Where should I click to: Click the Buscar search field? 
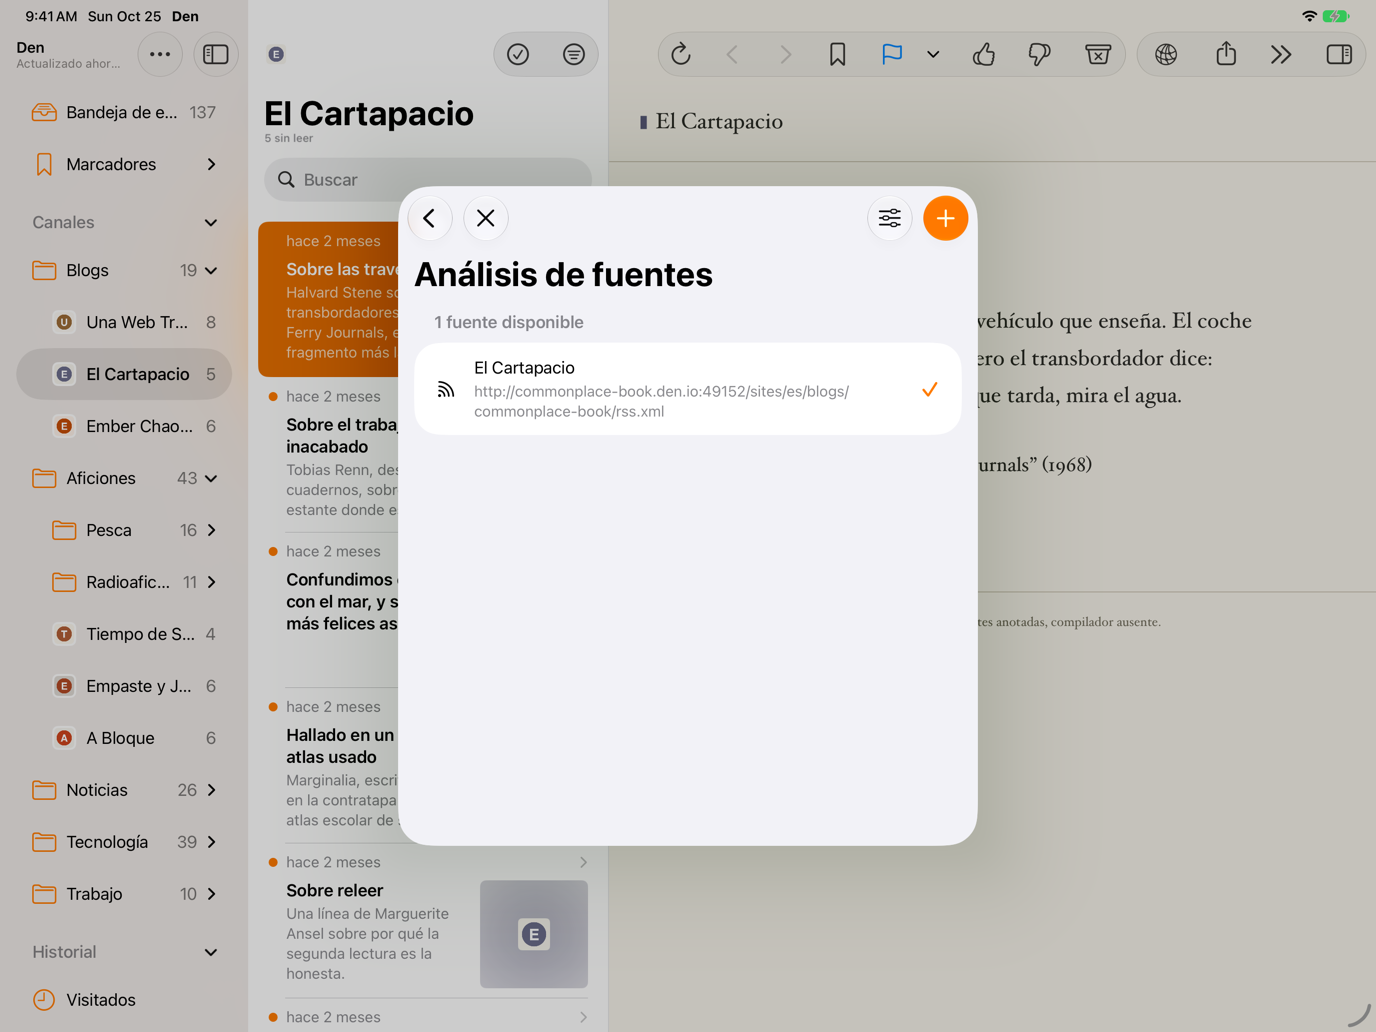click(x=428, y=180)
